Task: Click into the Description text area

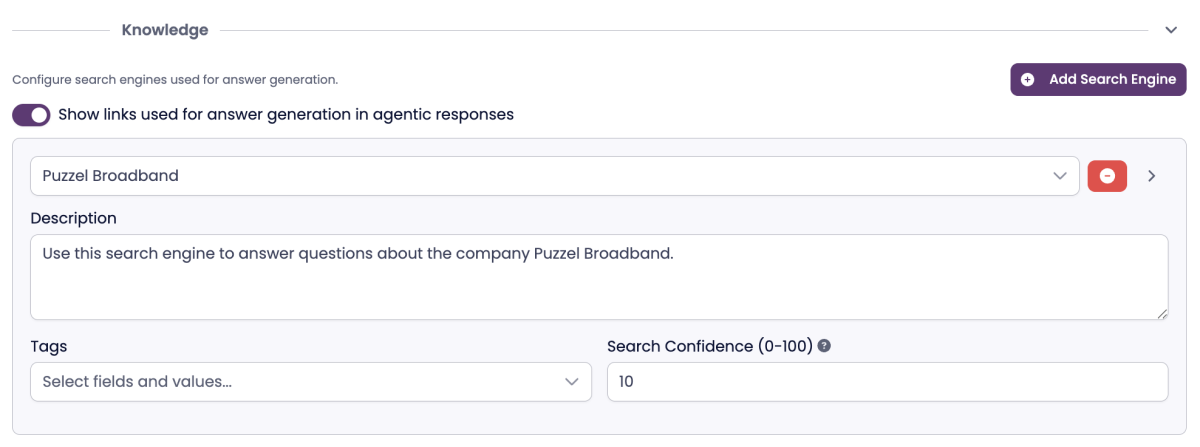Action: (x=598, y=277)
